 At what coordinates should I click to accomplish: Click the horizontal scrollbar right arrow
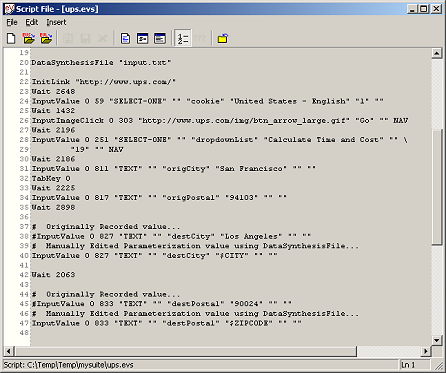pos(426,351)
